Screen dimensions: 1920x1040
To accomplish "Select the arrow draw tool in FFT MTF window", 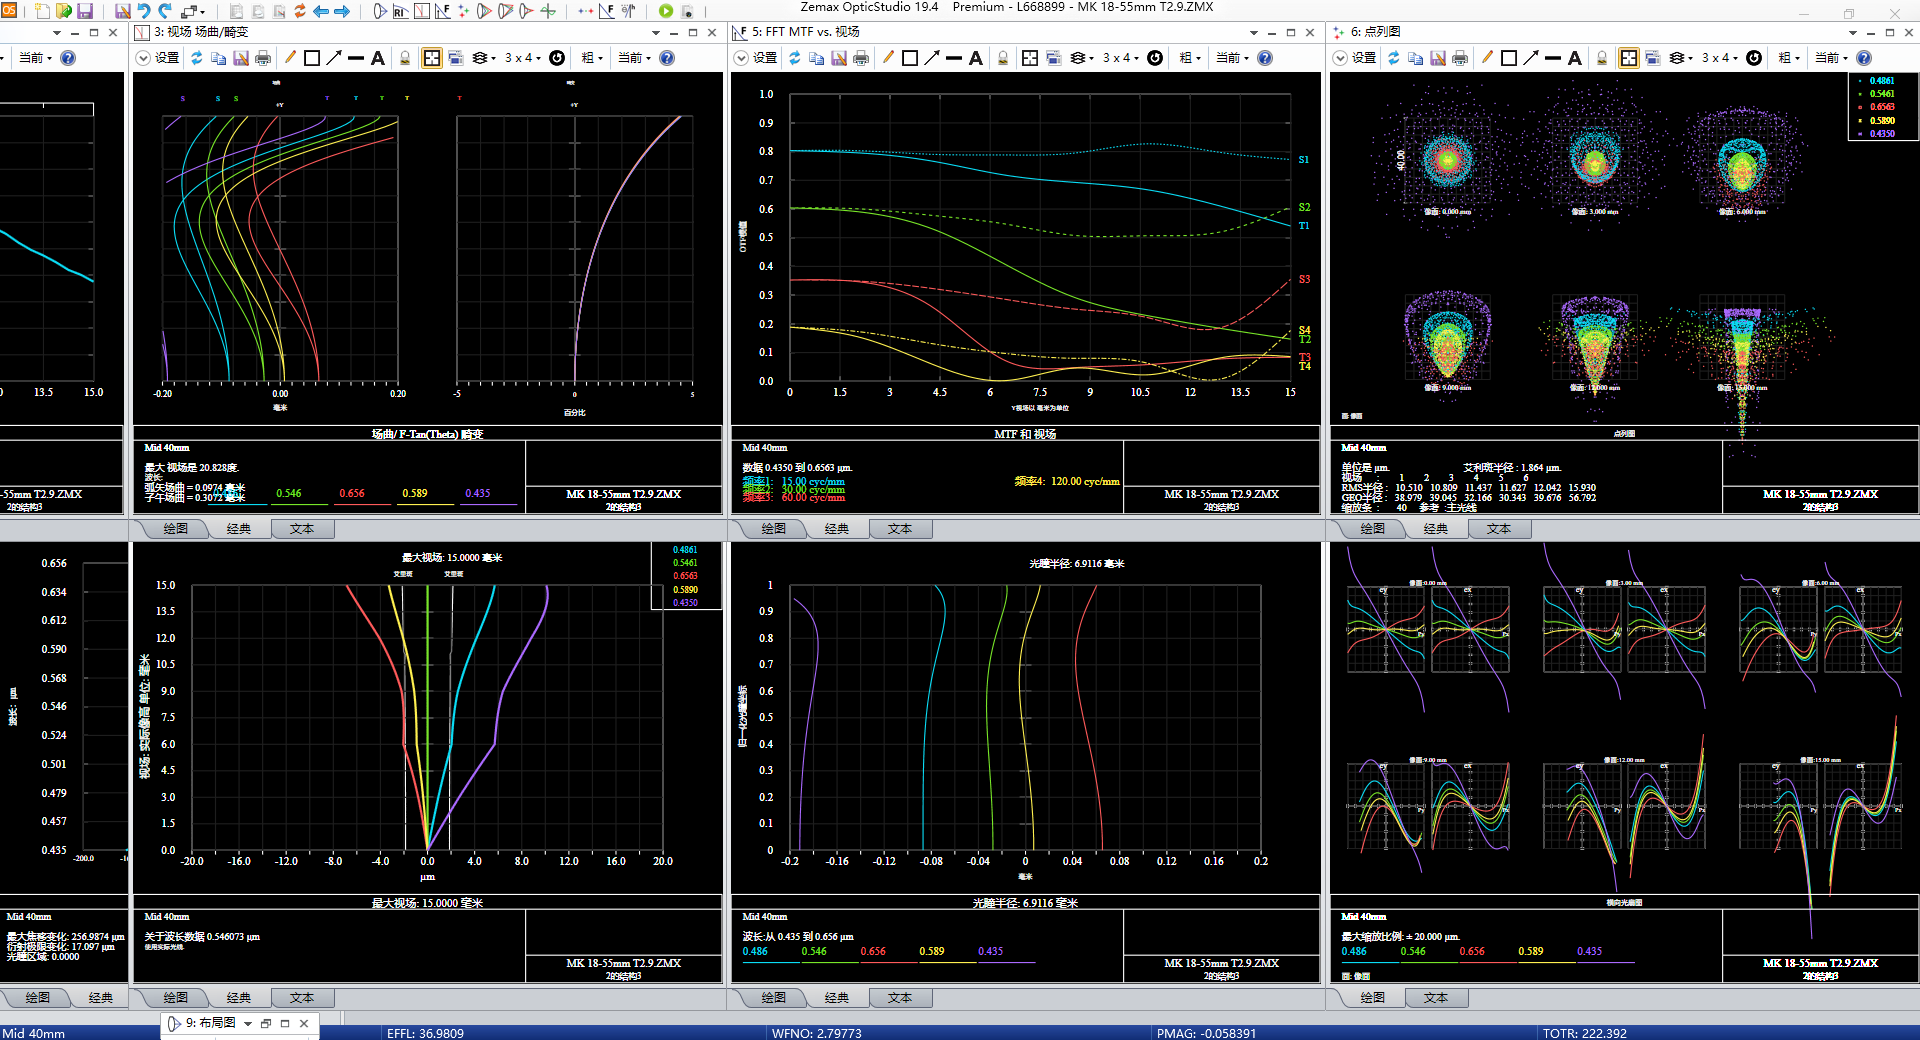I will (x=932, y=58).
